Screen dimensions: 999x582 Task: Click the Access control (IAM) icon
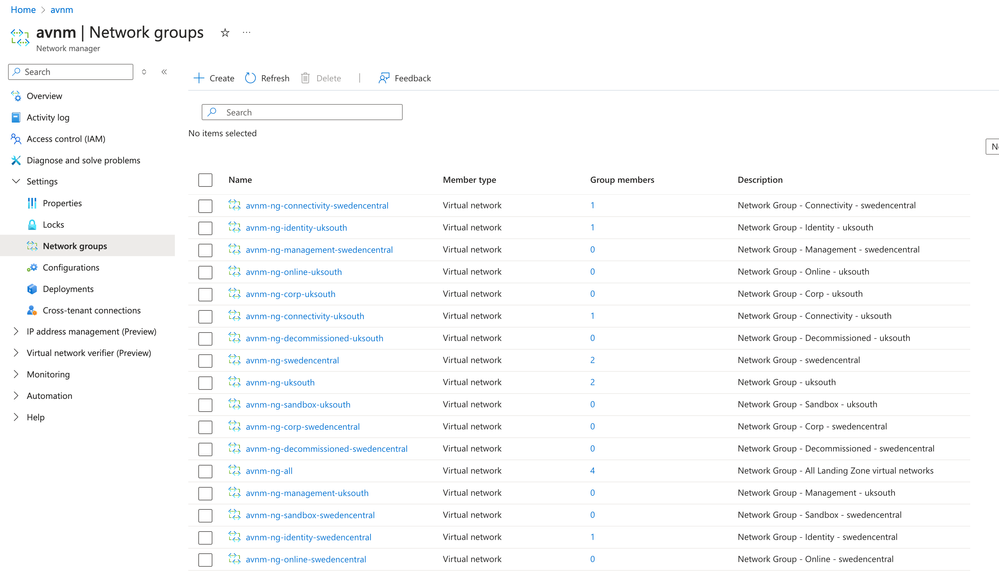click(x=16, y=139)
